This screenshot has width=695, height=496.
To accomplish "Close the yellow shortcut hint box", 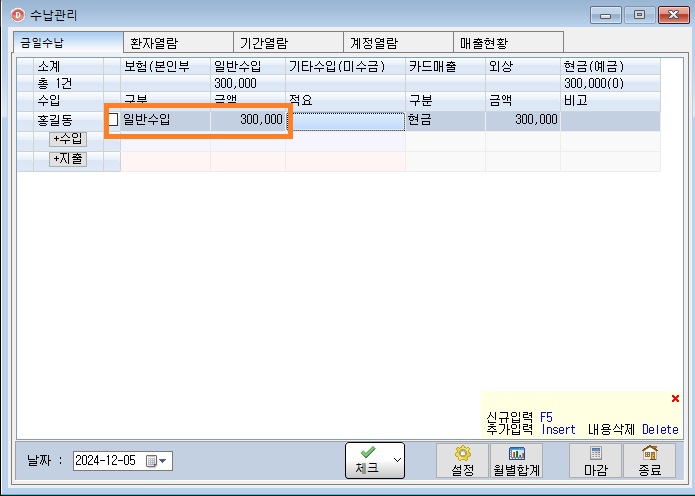I will 675,398.
